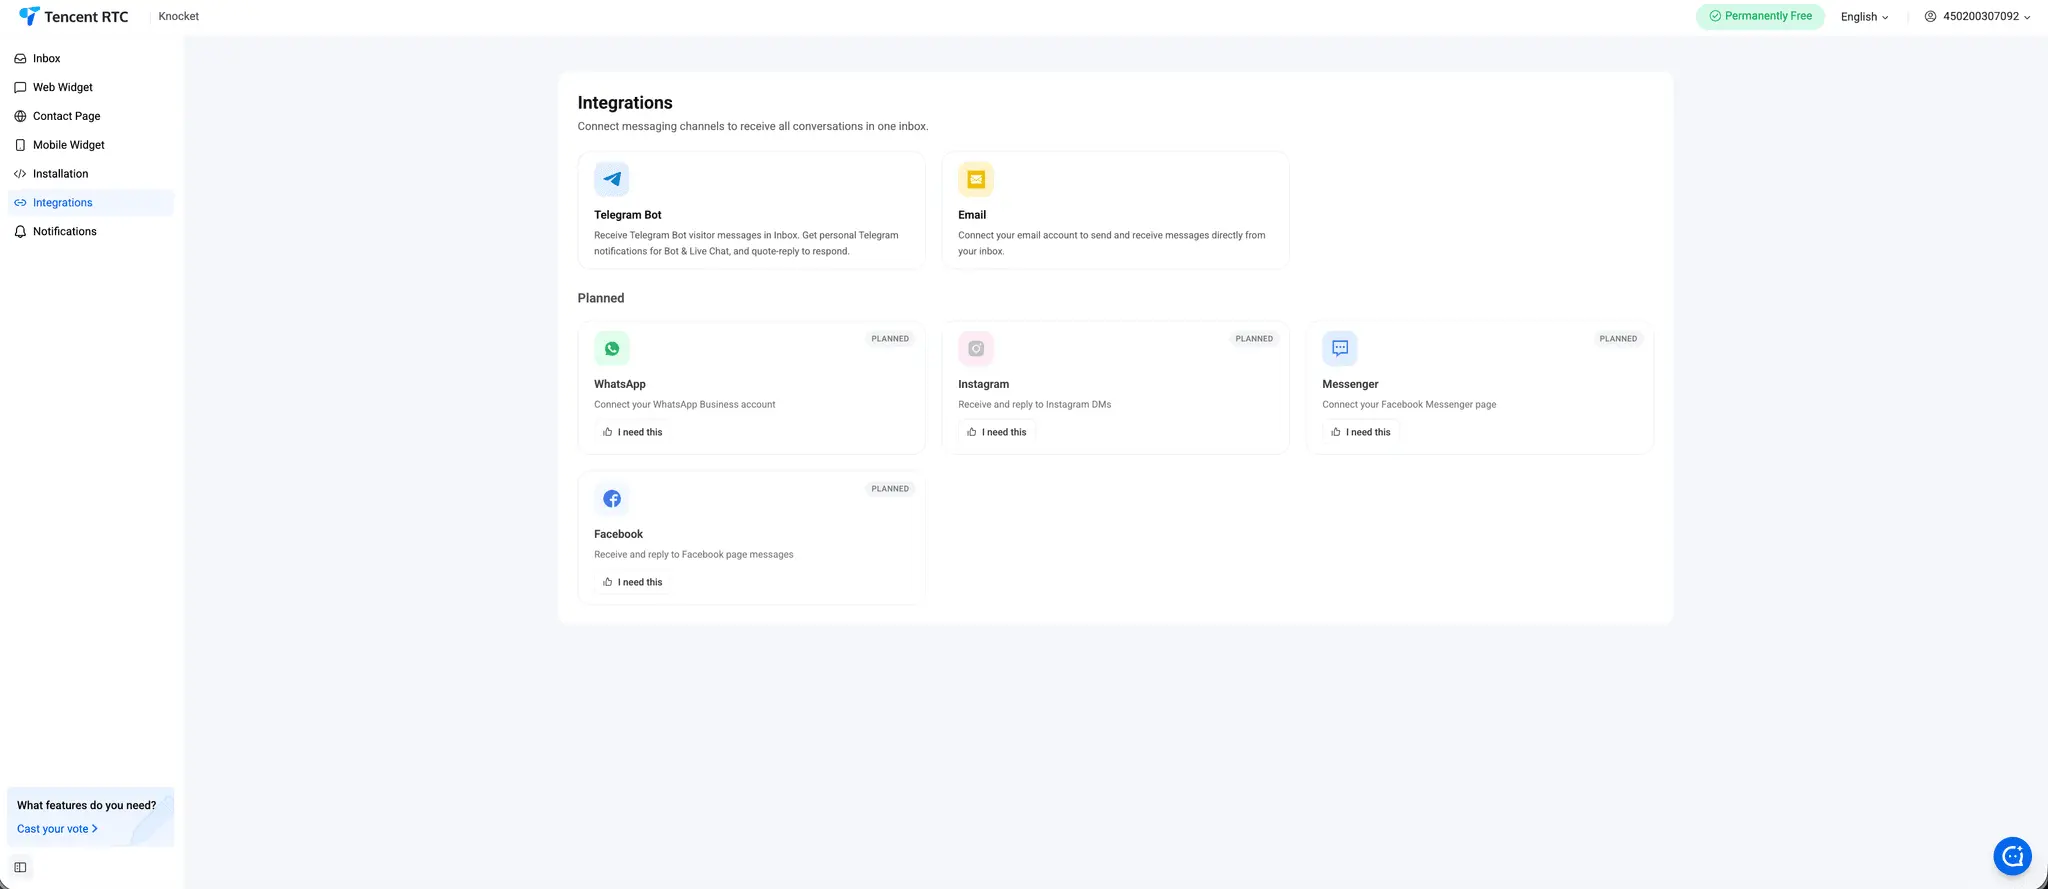
Task: Click the 'Integrations' page heading
Action: (625, 103)
